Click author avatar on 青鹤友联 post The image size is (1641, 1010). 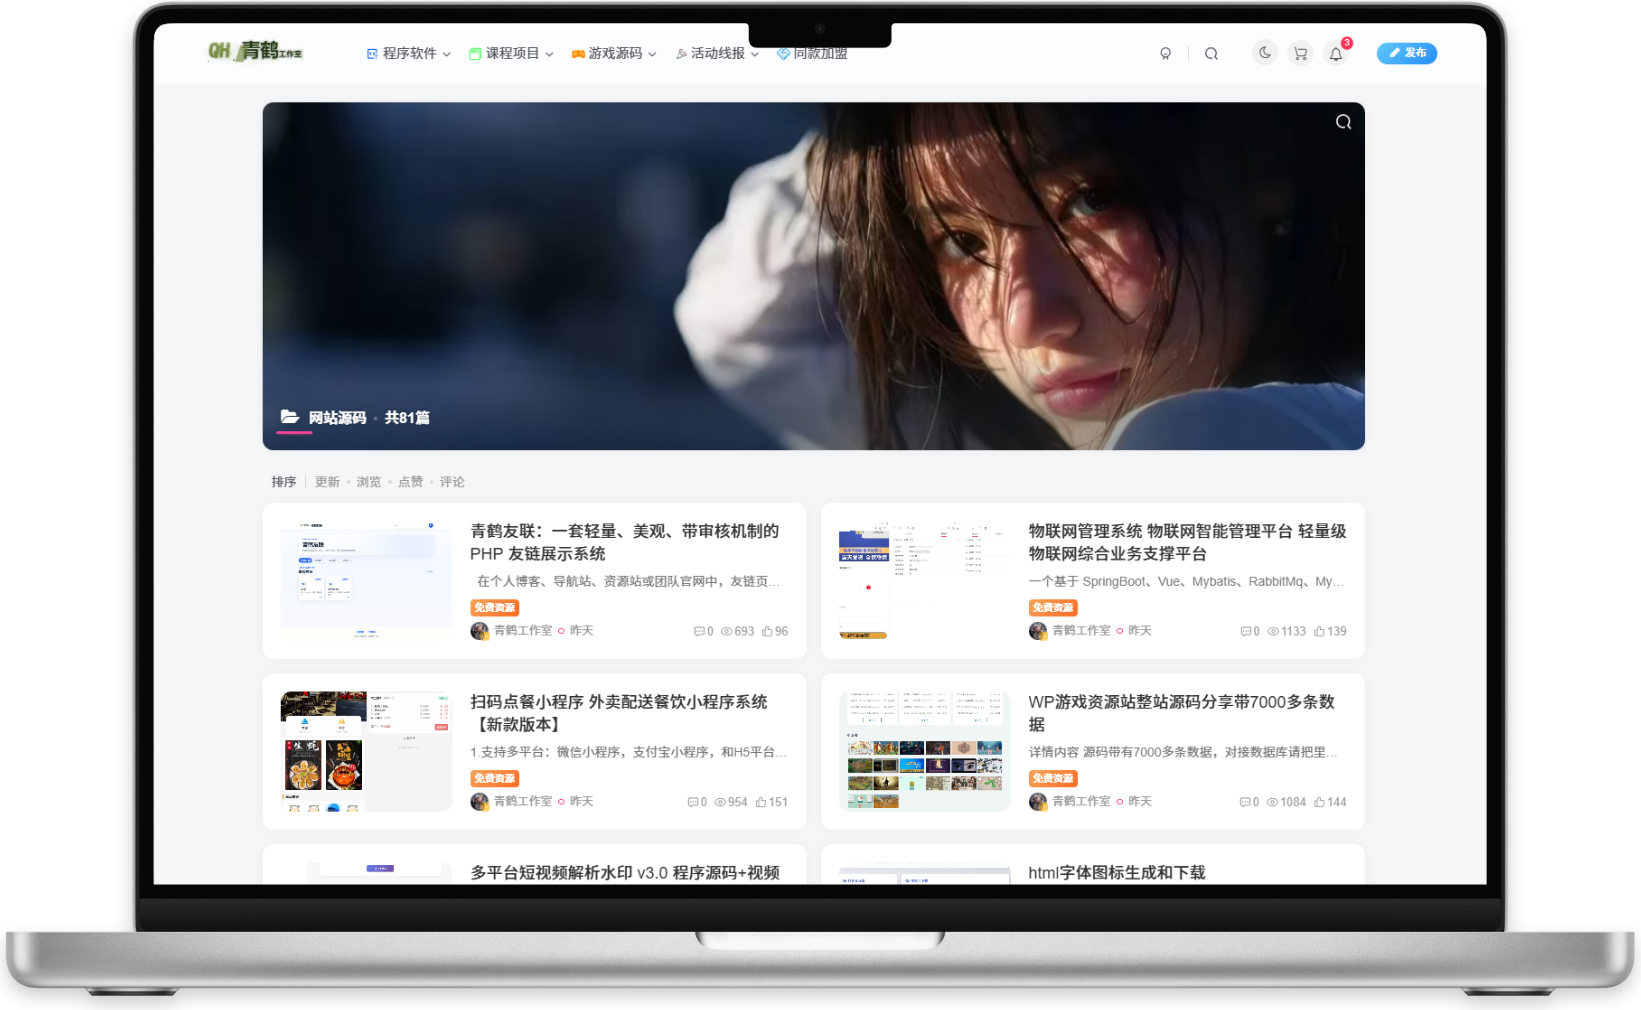[480, 631]
